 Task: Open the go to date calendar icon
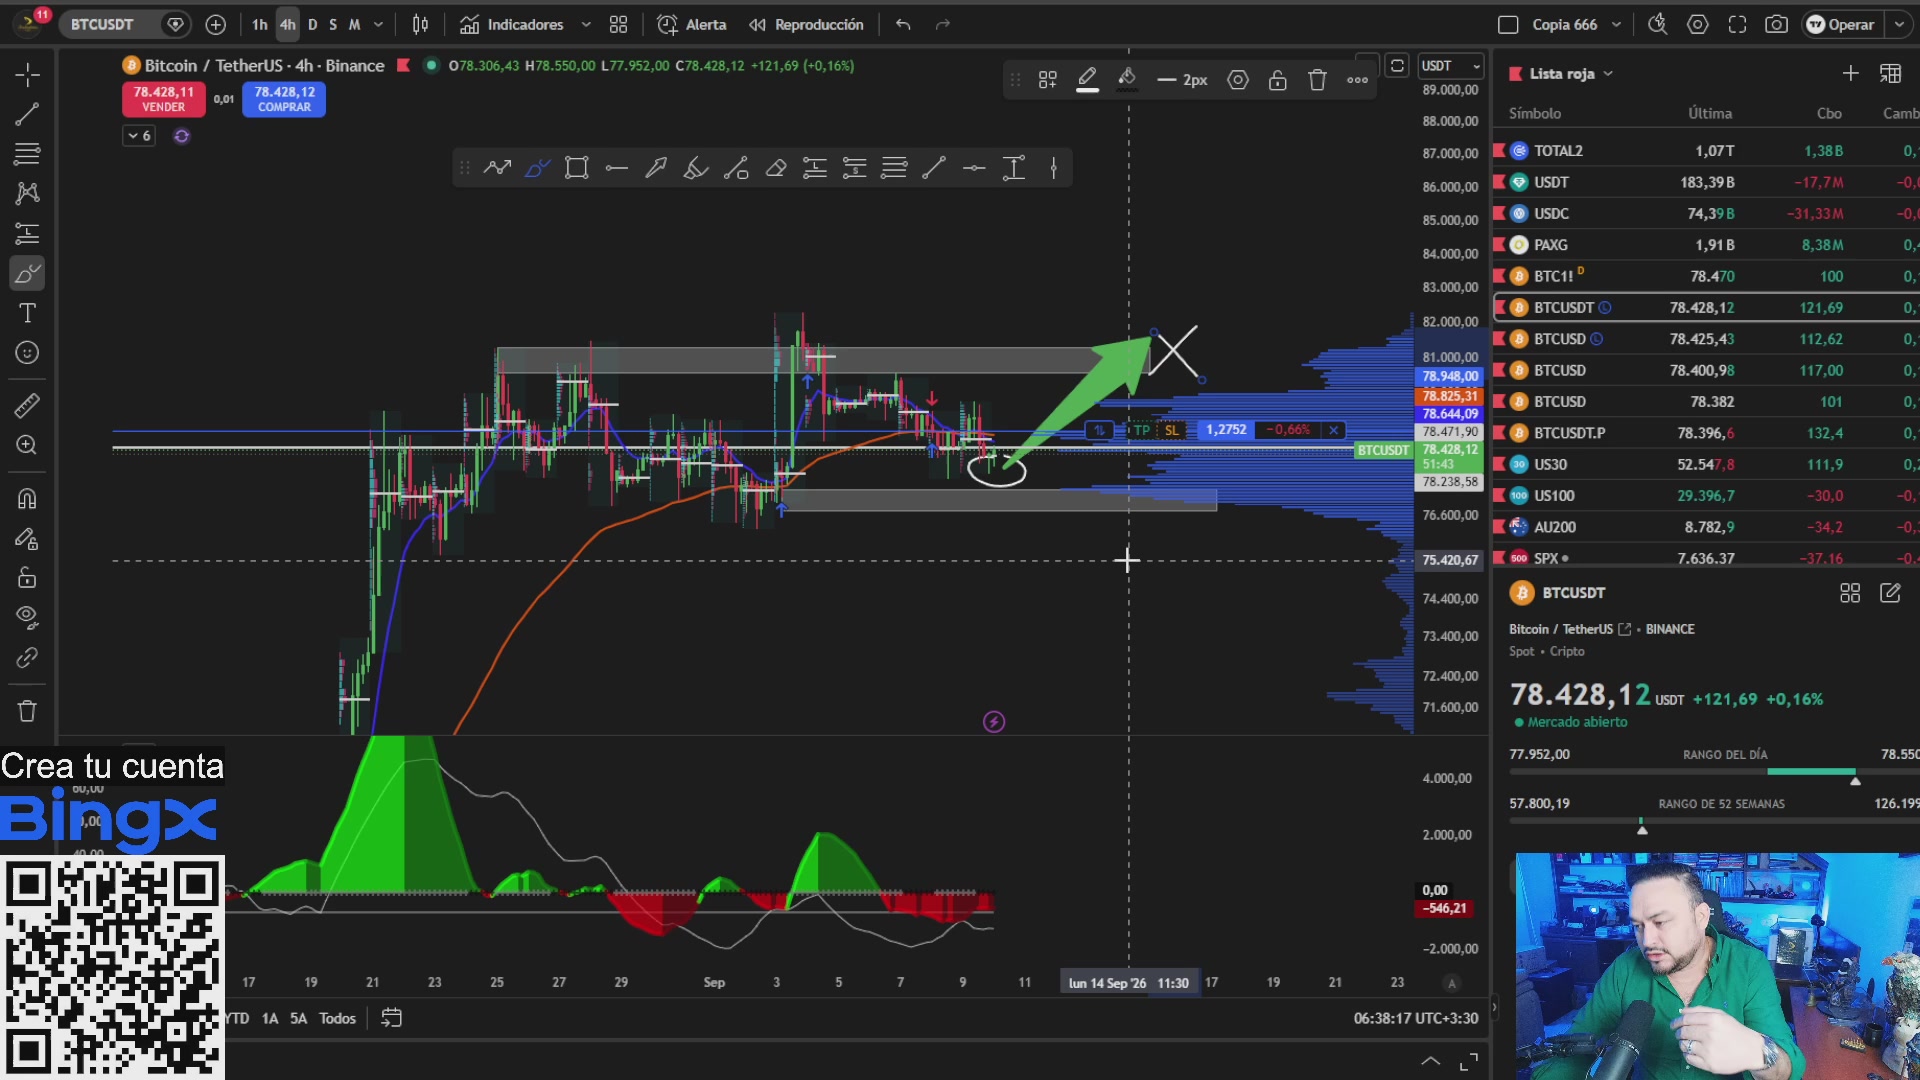pos(391,1018)
